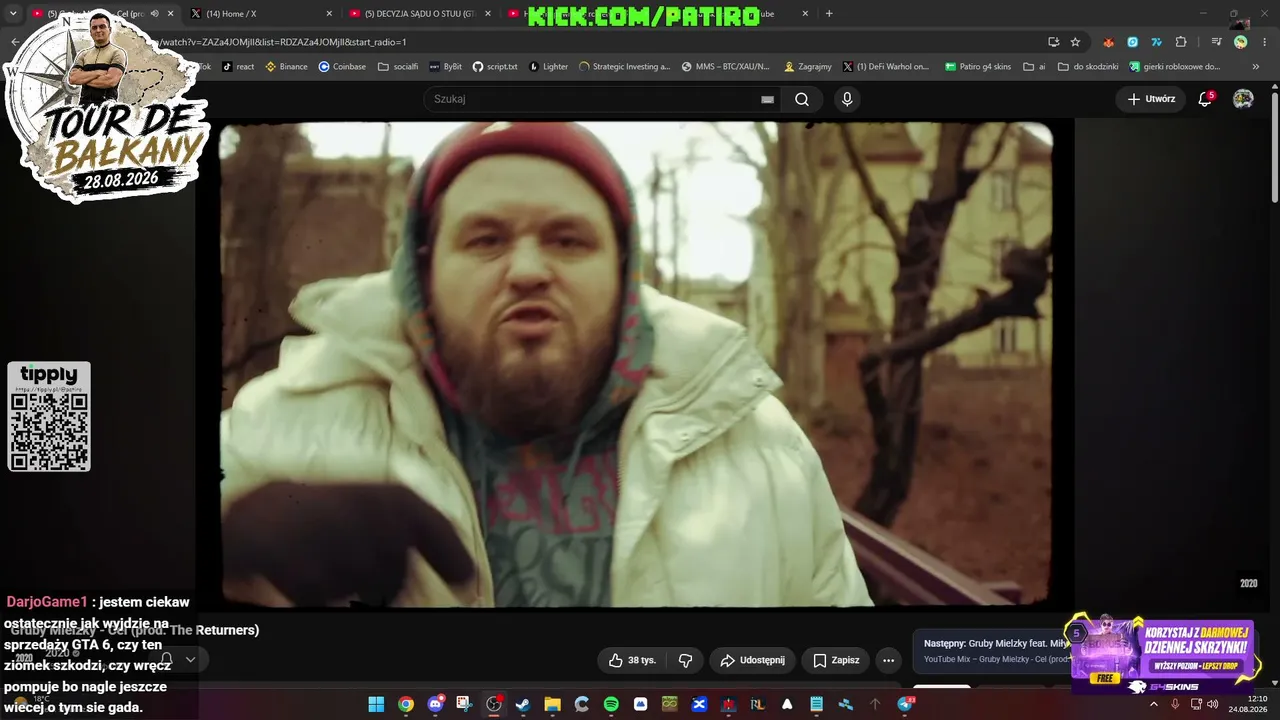1280x720 pixels.
Task: Click the Tipply QR code widget
Action: tap(49, 416)
